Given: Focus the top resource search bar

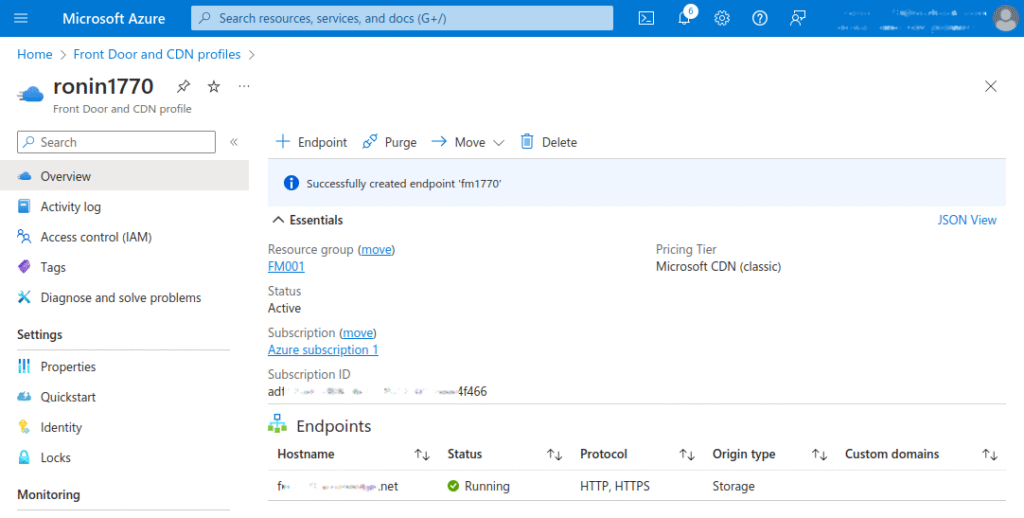Looking at the screenshot, I should (x=402, y=18).
